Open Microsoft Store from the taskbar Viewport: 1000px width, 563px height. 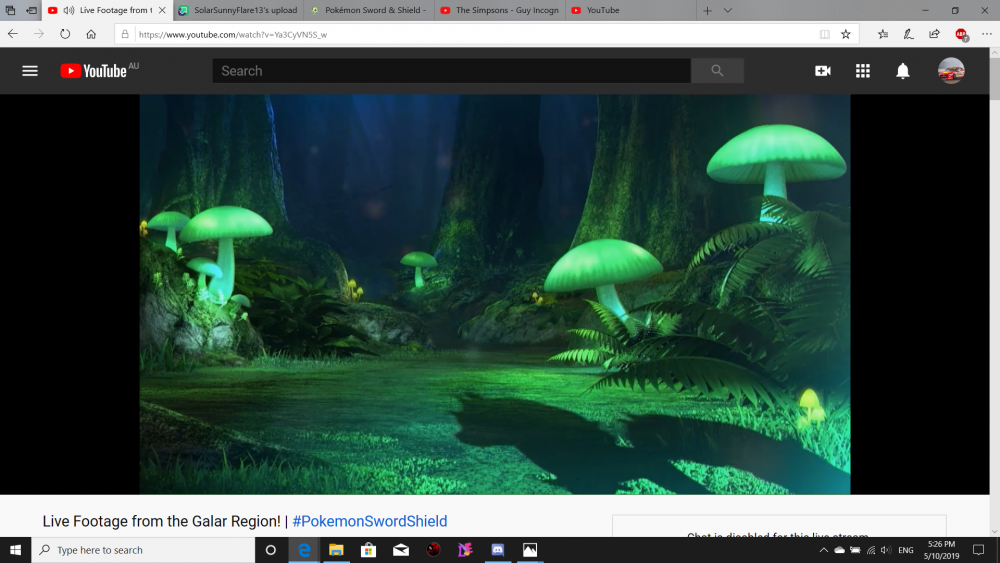click(x=369, y=550)
